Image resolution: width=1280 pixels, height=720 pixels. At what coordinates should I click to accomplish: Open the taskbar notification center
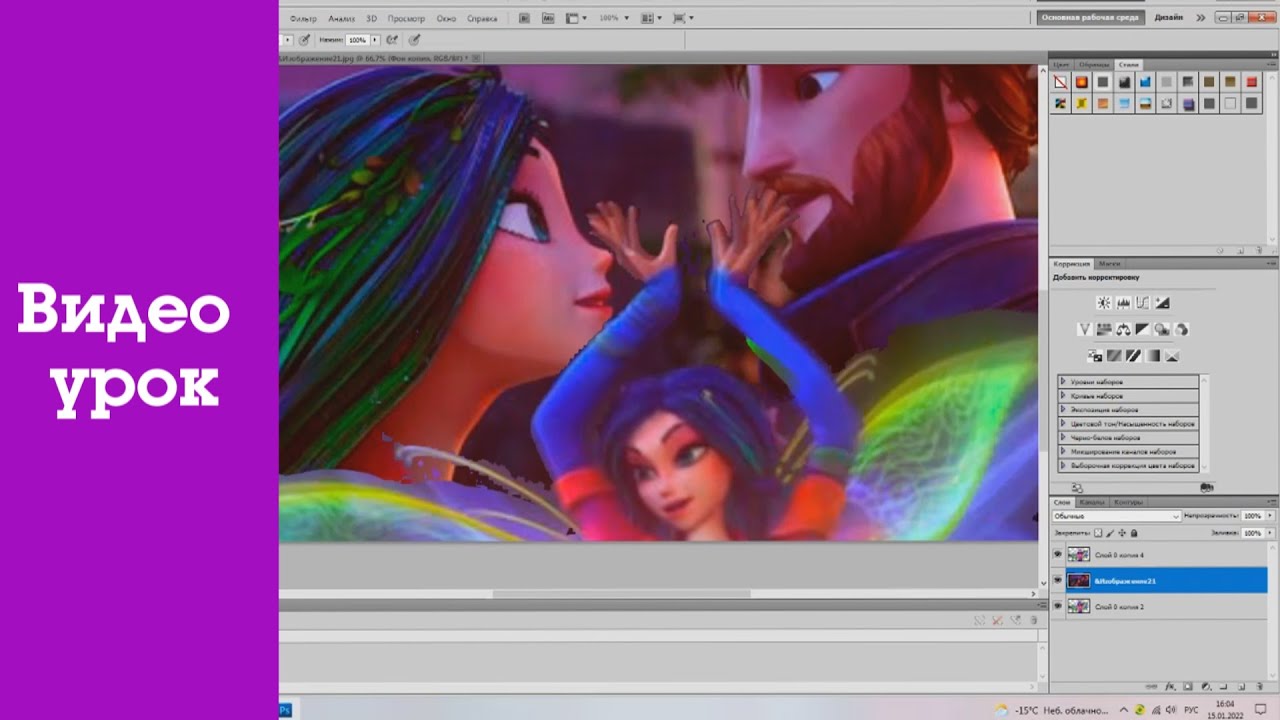1259,710
